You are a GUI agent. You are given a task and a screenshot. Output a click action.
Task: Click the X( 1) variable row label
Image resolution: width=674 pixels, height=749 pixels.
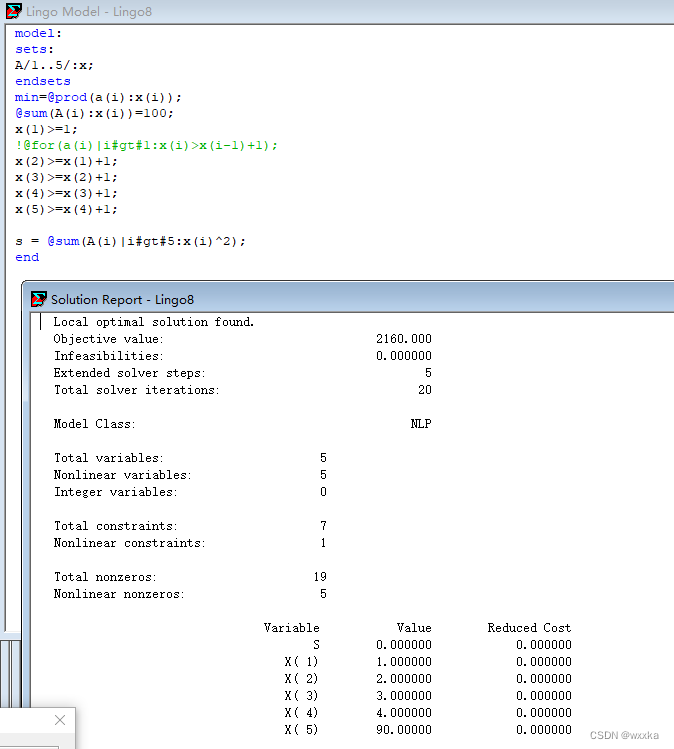301,662
